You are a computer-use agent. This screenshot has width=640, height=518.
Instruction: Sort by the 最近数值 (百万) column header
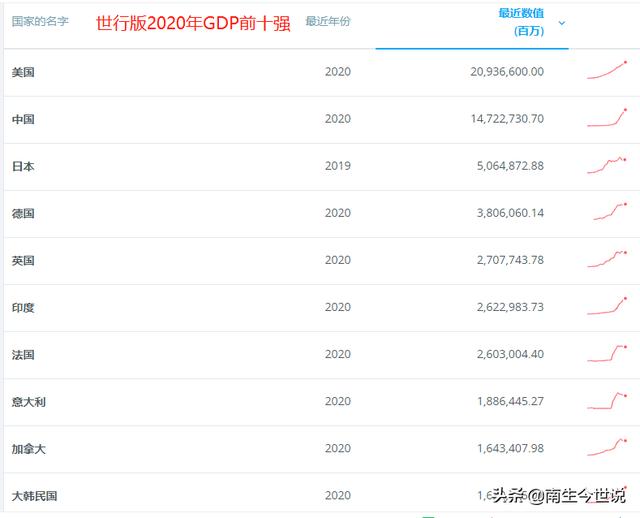point(520,22)
